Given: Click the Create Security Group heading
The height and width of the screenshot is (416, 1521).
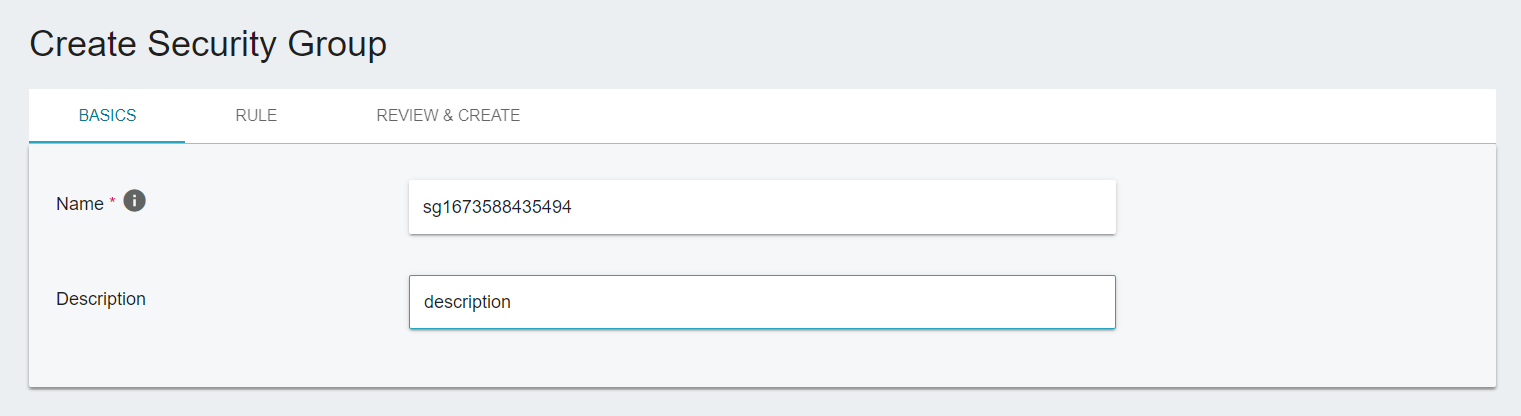Looking at the screenshot, I should coord(208,44).
